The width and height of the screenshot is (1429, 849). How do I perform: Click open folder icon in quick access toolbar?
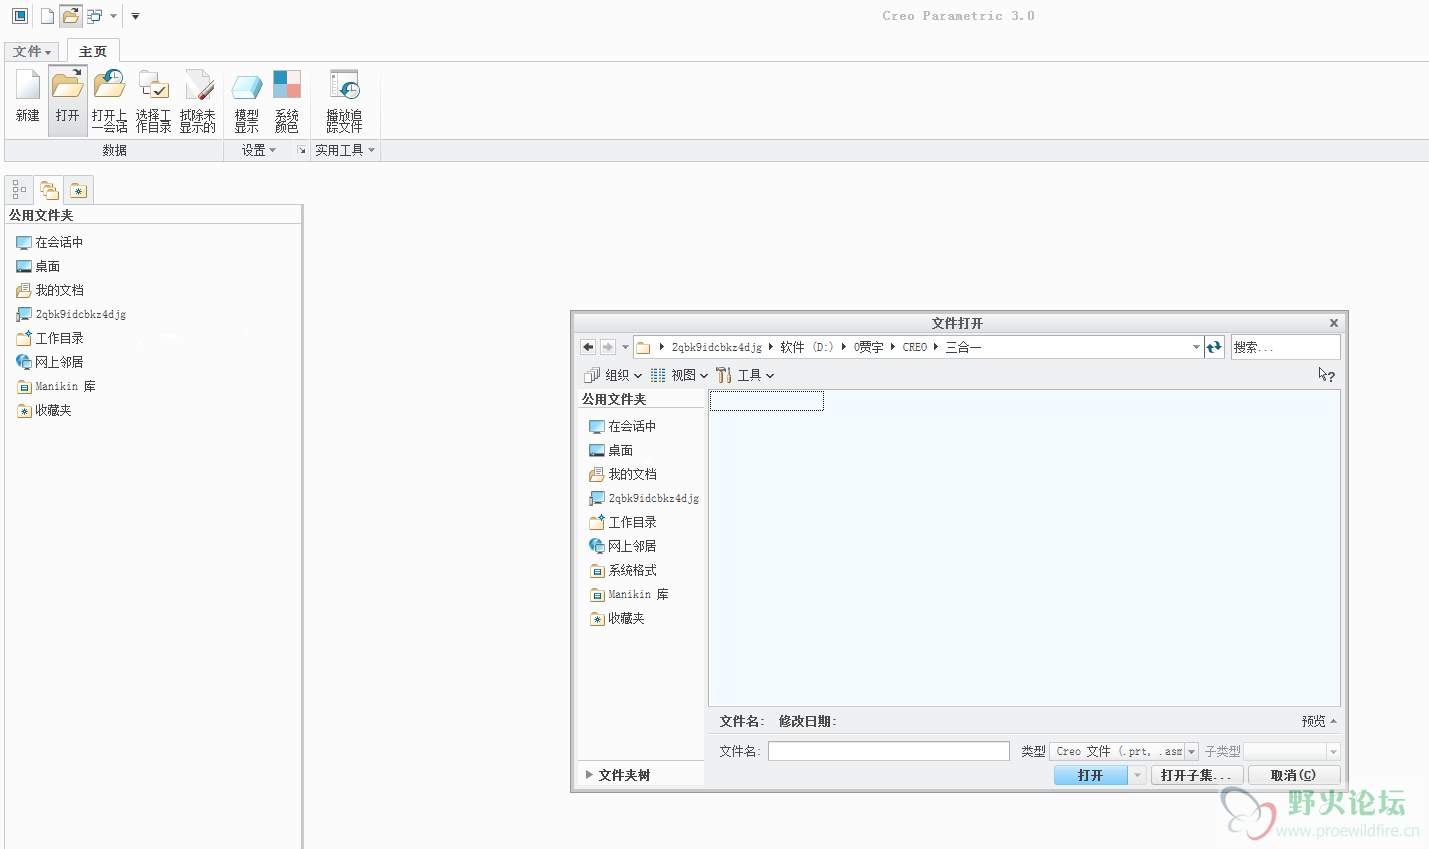[x=70, y=16]
